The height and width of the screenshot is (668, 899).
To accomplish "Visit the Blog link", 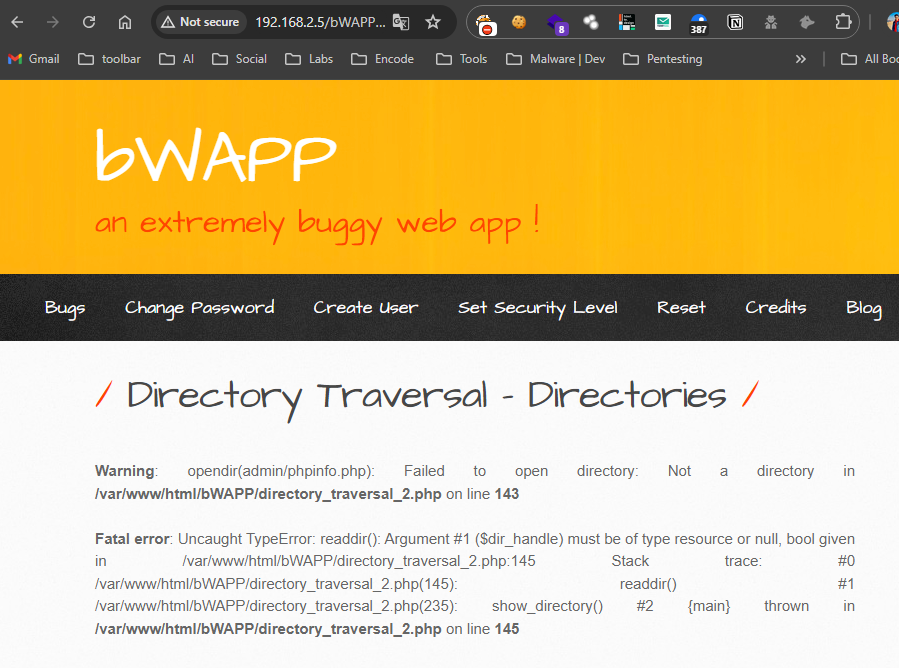I will pyautogui.click(x=864, y=308).
